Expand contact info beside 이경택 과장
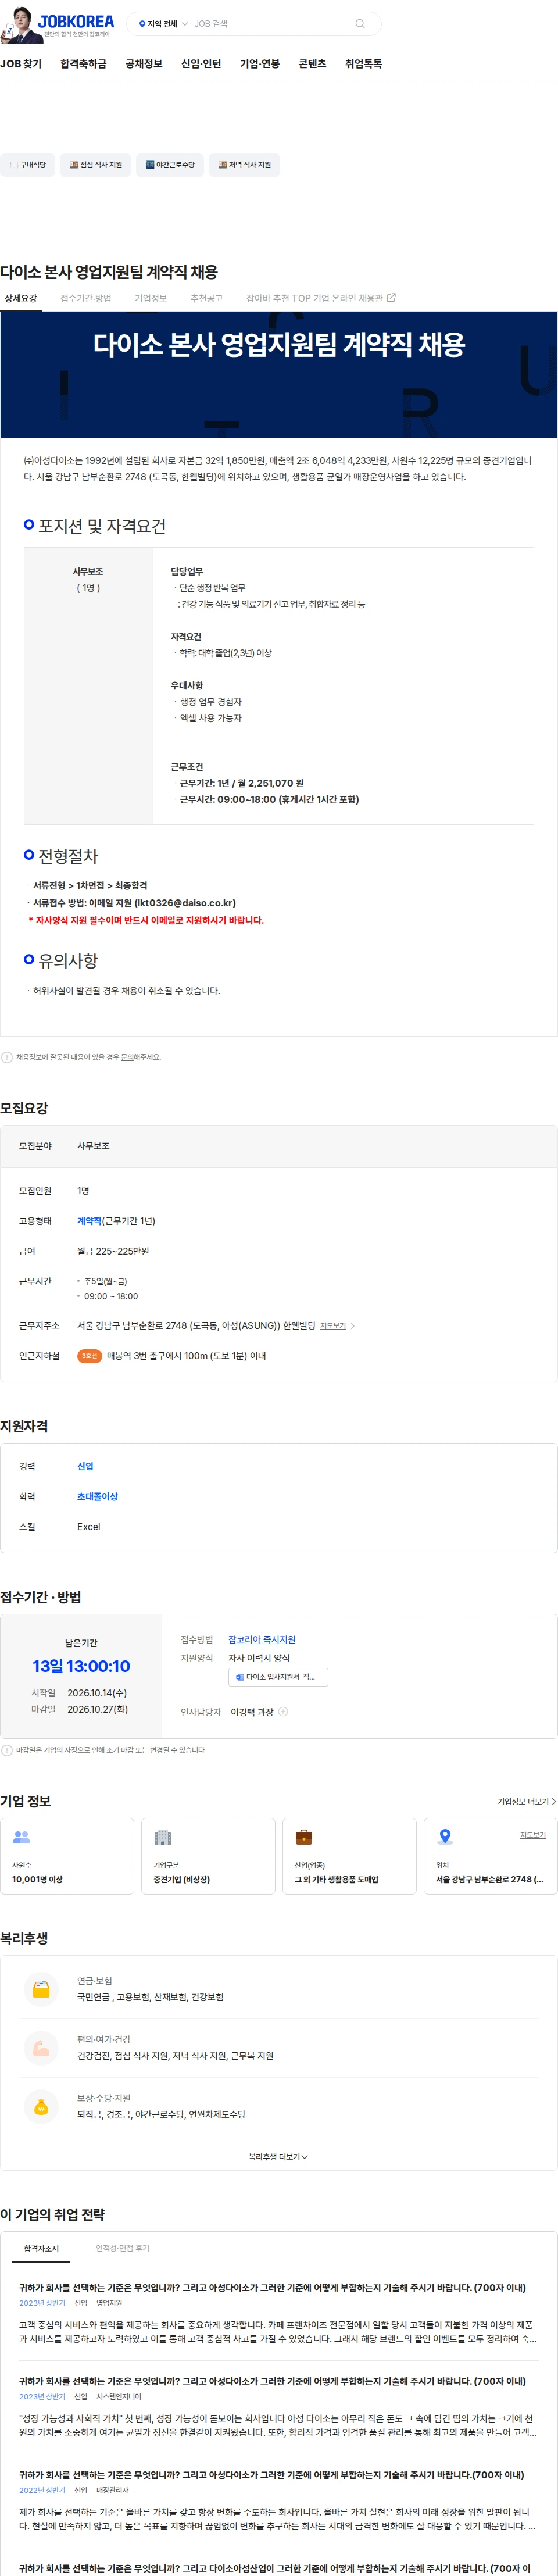Screen dimensions: 558x2576 pyautogui.click(x=283, y=1713)
